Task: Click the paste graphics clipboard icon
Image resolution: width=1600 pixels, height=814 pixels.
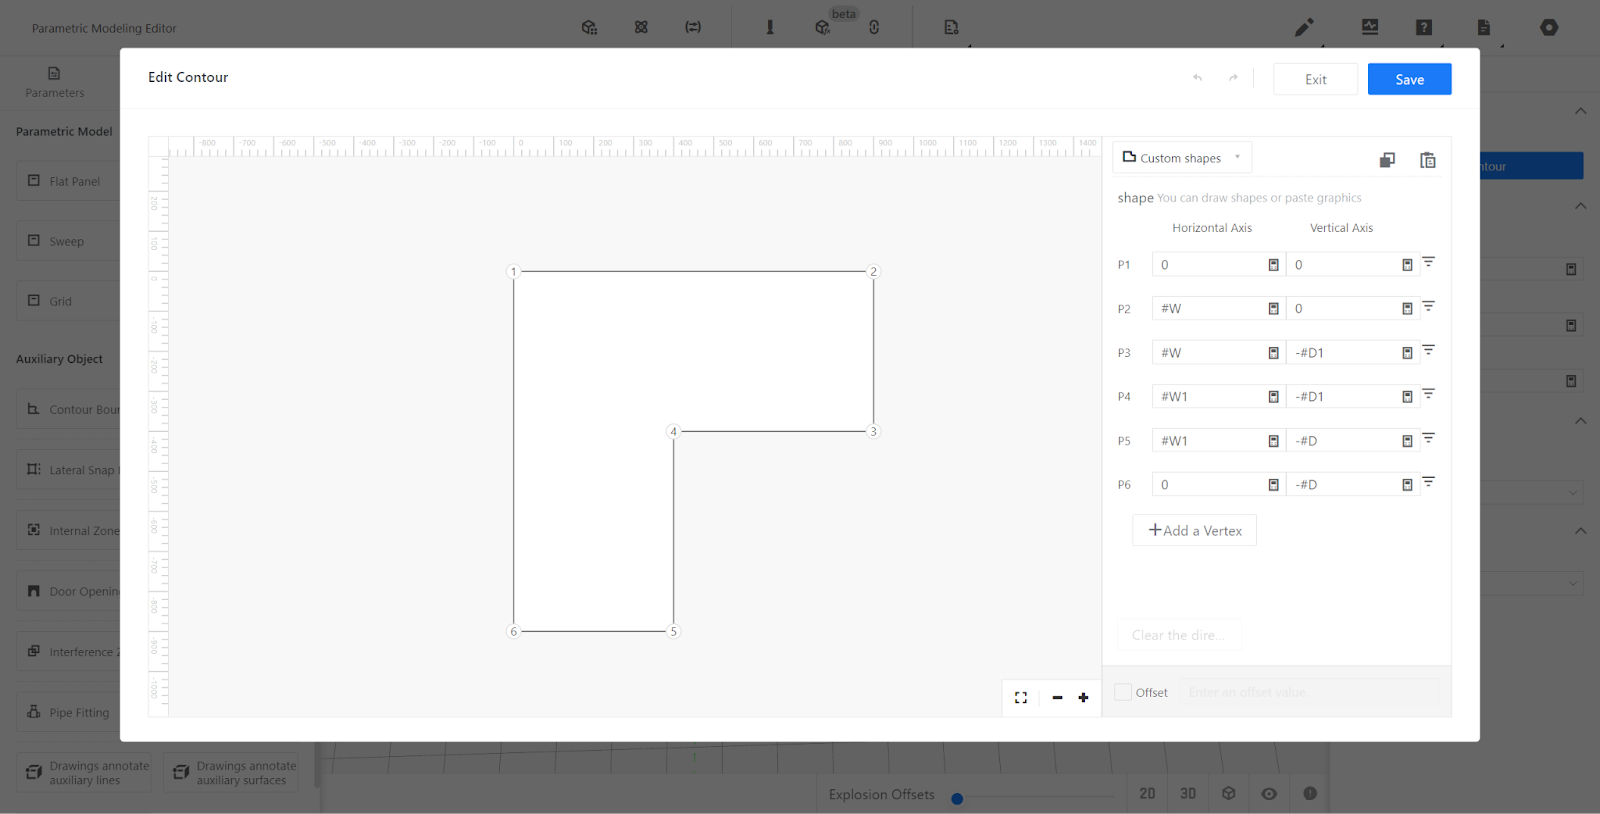Action: pos(1427,160)
